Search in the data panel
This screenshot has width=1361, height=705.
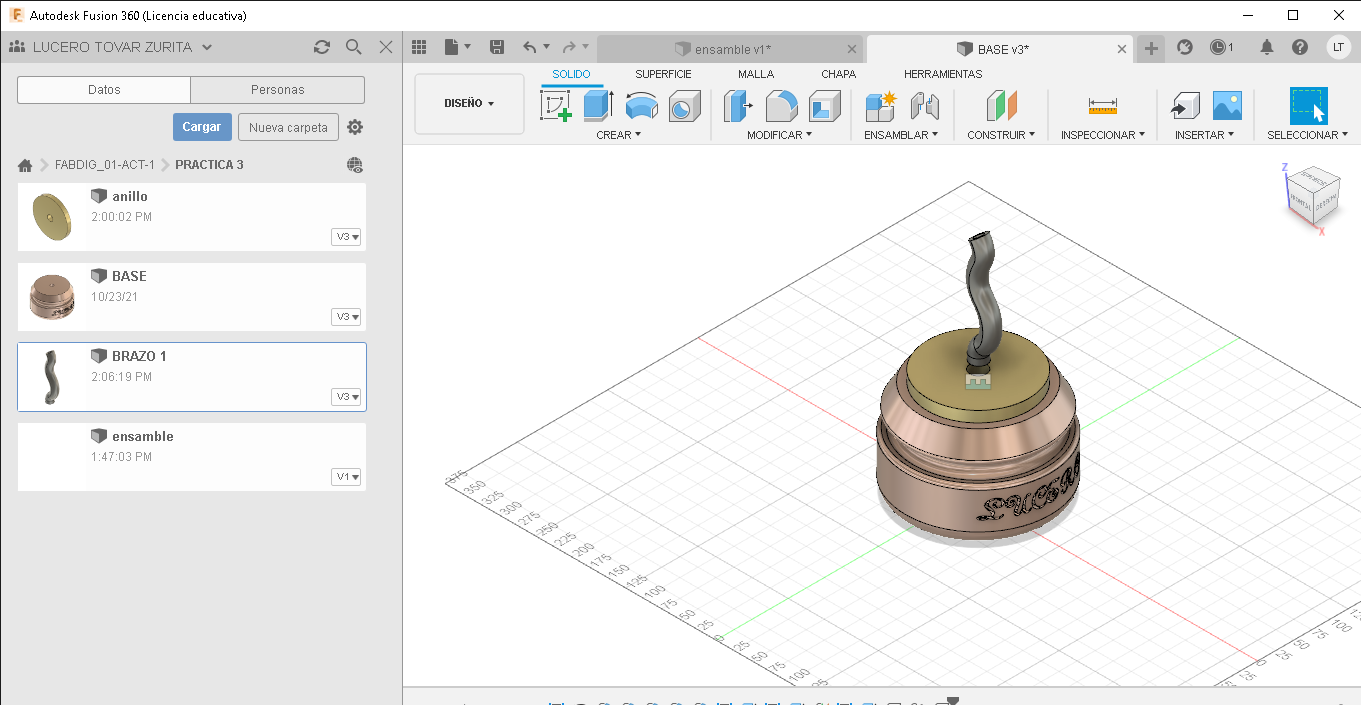coord(353,47)
